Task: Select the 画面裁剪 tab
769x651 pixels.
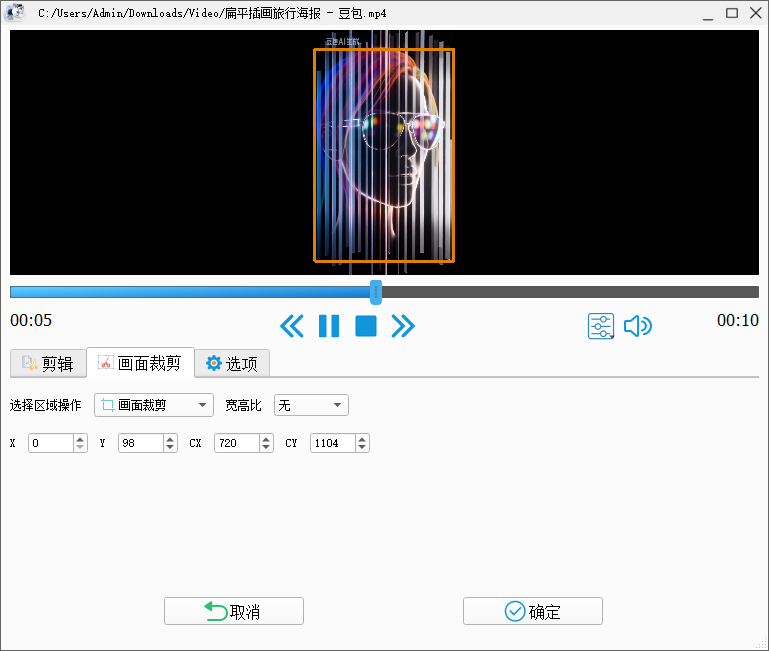Action: (140, 363)
